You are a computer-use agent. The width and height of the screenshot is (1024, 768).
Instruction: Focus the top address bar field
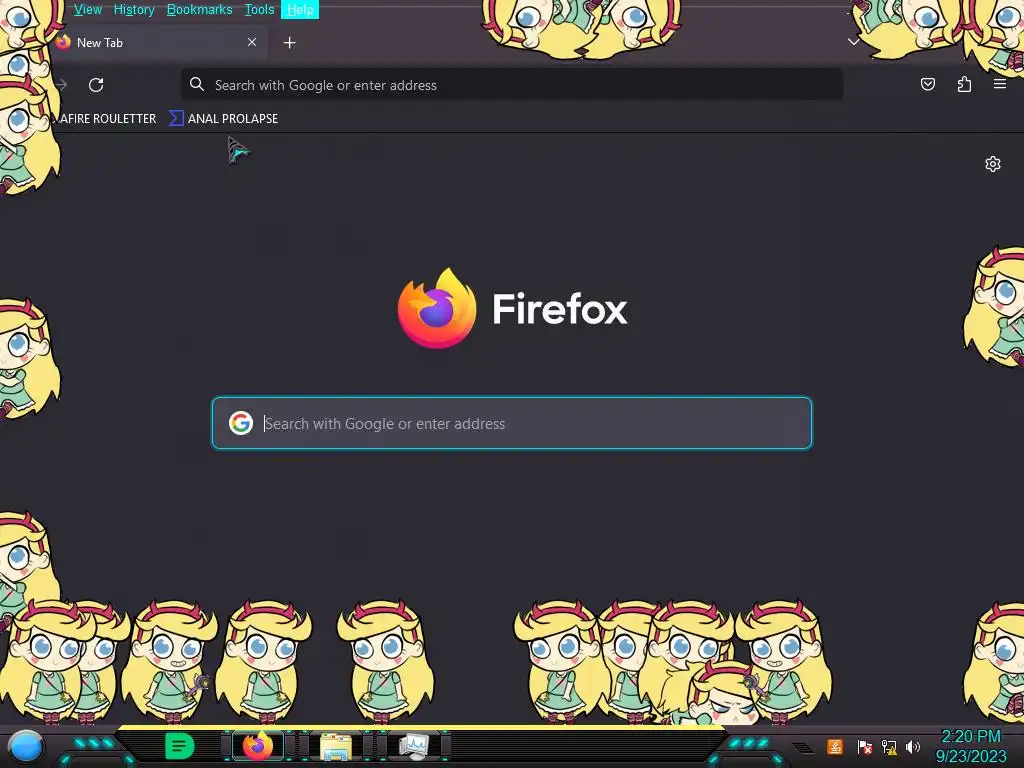click(511, 85)
